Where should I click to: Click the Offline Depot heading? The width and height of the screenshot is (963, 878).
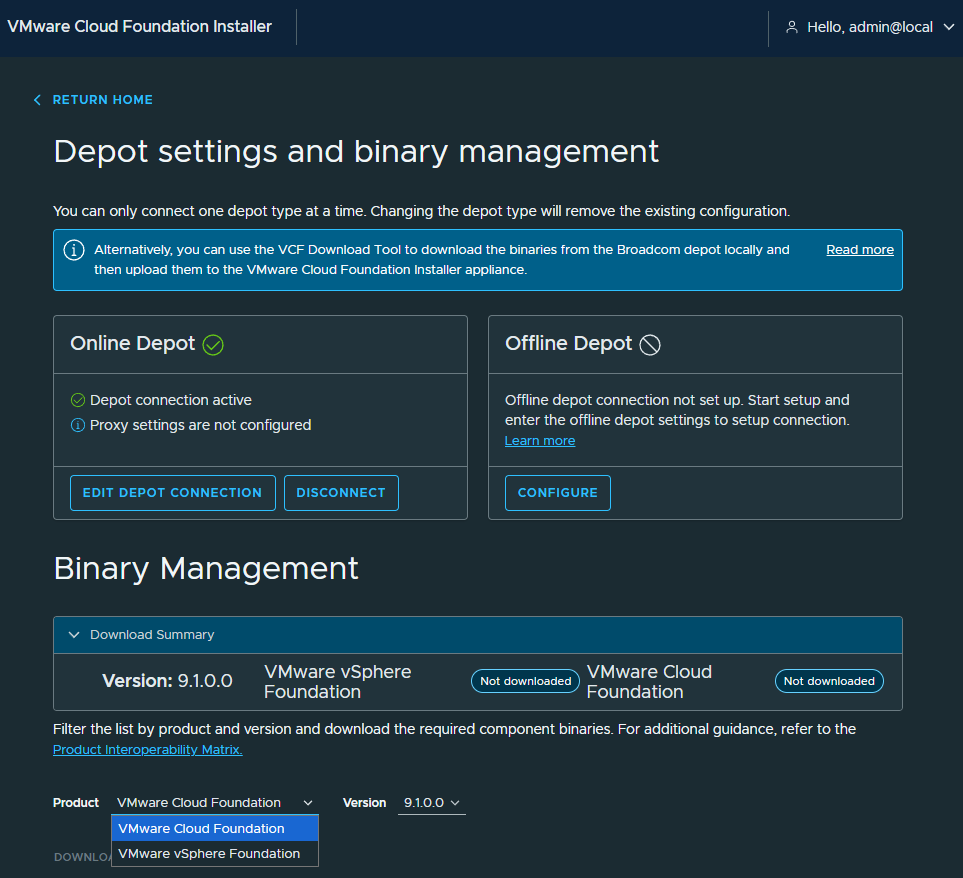click(568, 343)
